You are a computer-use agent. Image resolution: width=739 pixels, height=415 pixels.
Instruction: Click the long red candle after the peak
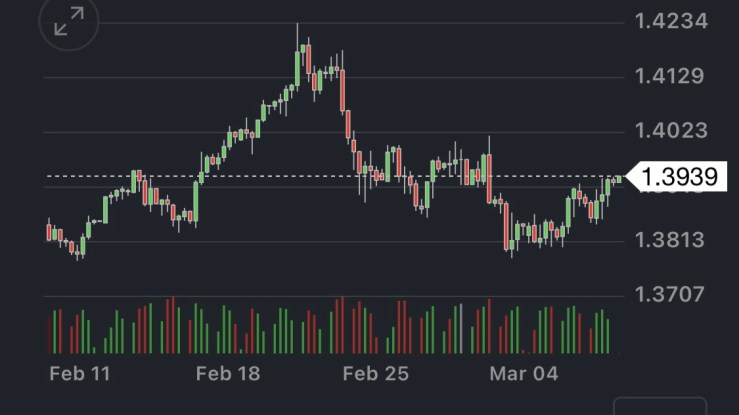point(342,90)
